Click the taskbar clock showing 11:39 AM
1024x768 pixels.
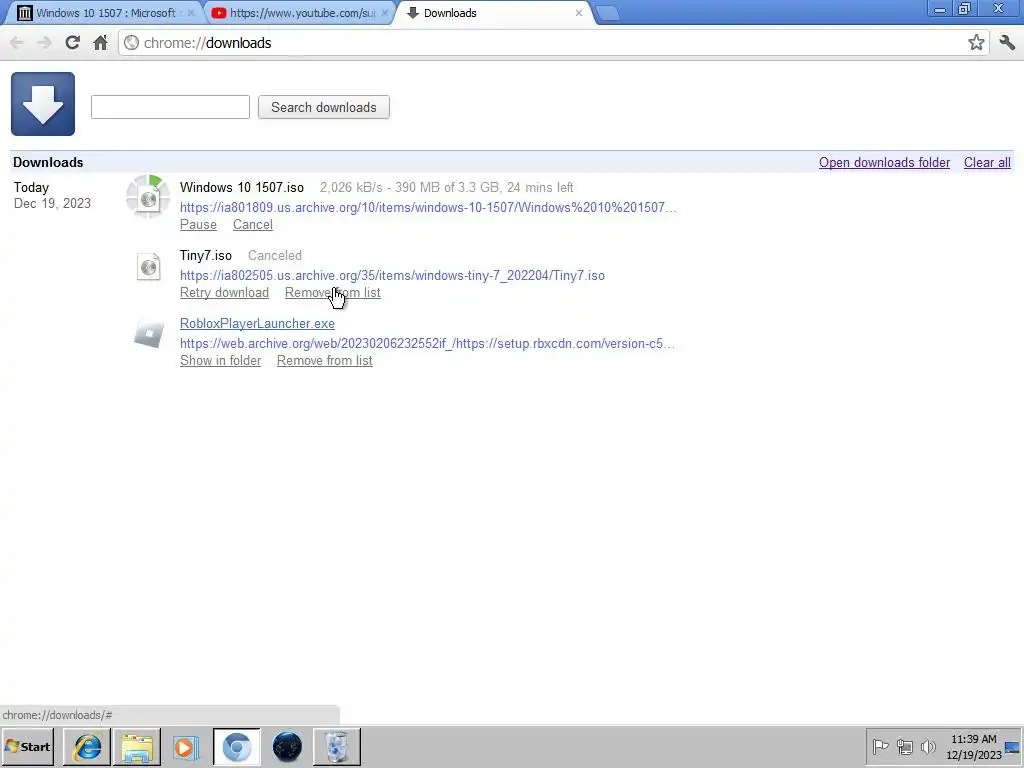coord(973,747)
